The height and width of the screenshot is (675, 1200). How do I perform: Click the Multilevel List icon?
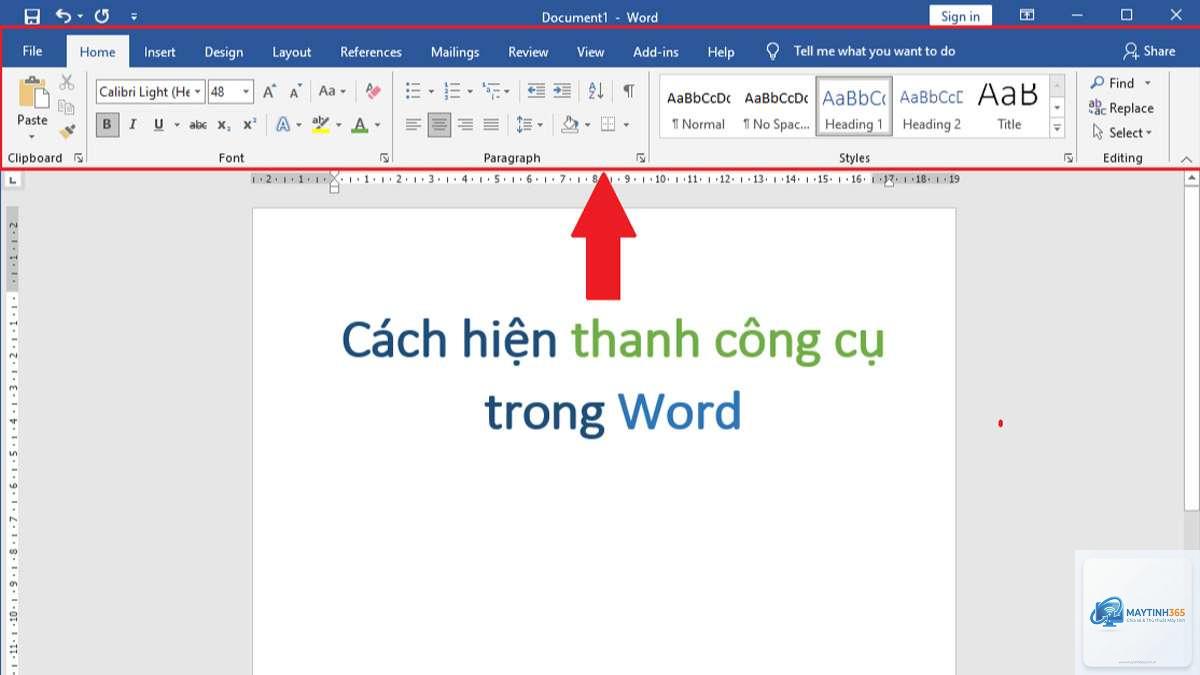(x=490, y=91)
